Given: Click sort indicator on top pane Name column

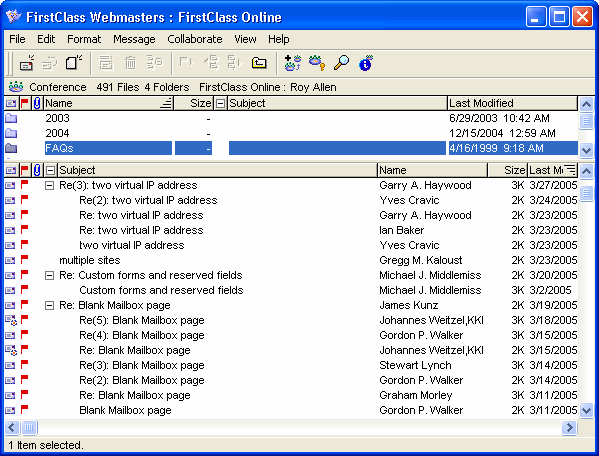Looking at the screenshot, I should (166, 103).
